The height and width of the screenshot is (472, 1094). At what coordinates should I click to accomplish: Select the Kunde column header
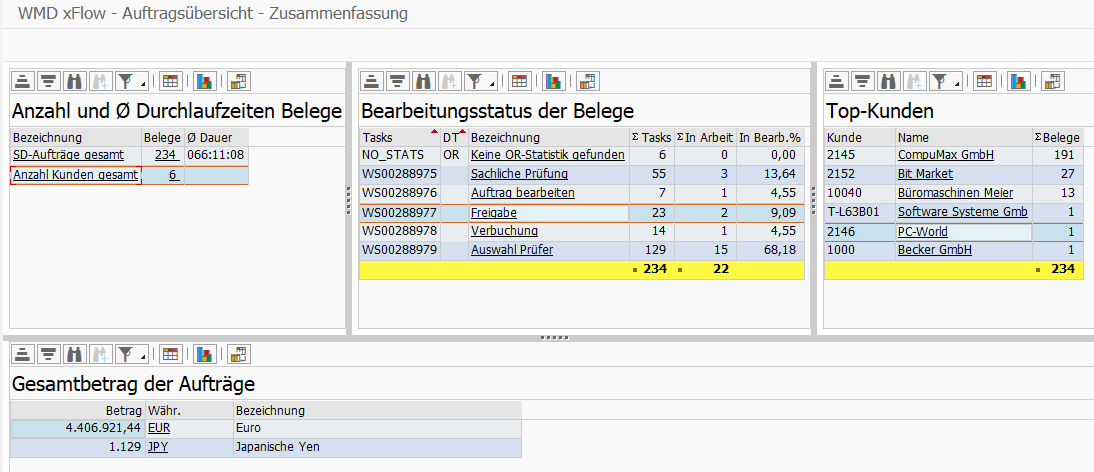(x=860, y=137)
